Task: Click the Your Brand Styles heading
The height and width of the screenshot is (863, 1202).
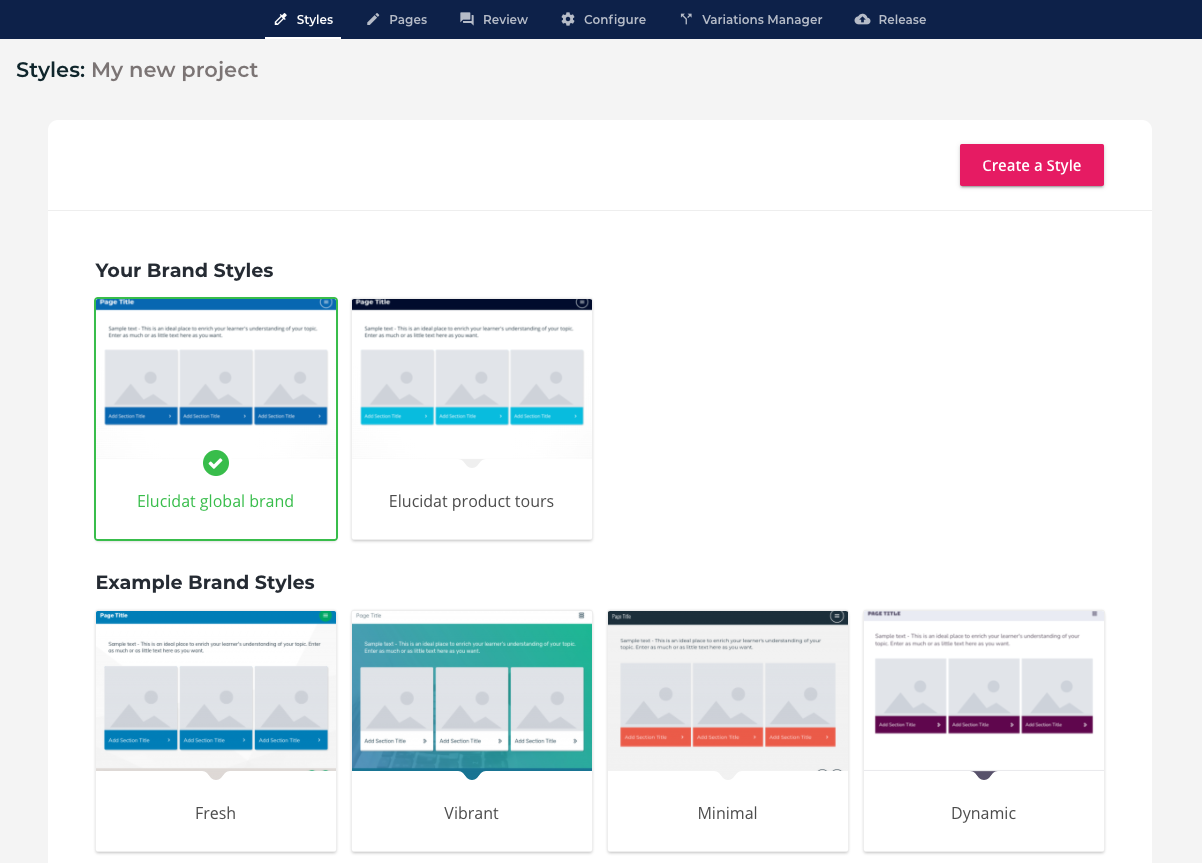Action: coord(184,270)
